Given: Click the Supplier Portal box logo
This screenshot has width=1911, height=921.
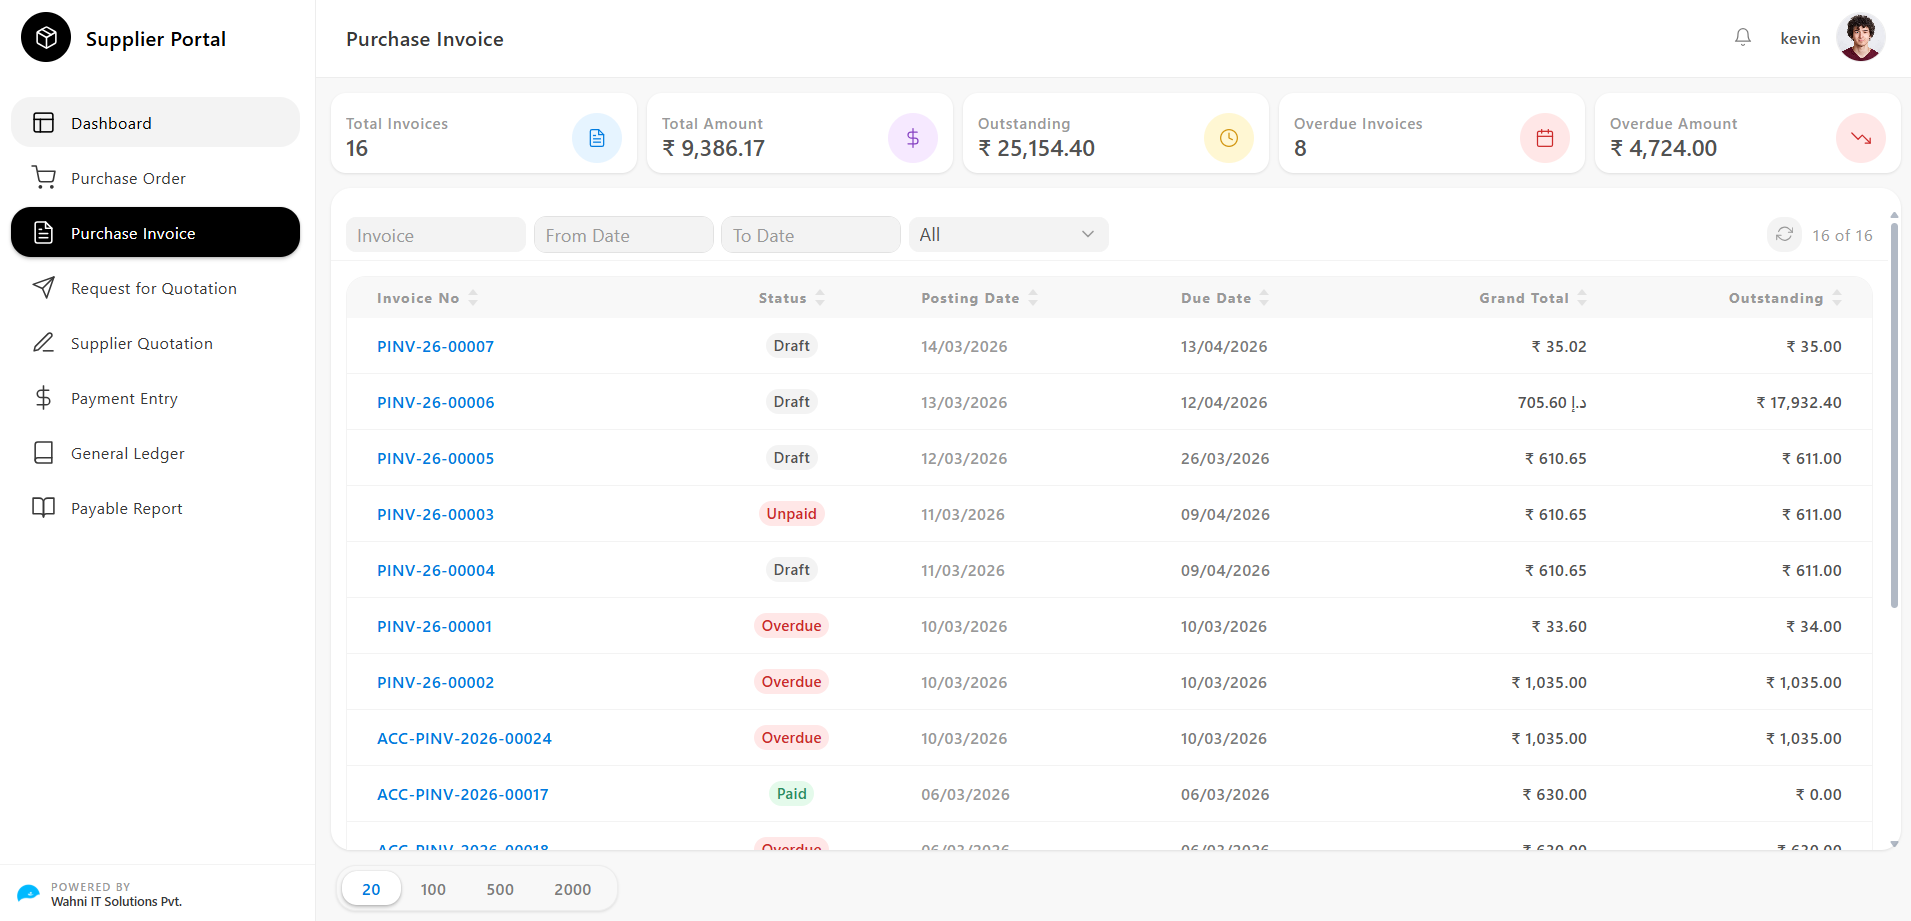Looking at the screenshot, I should [x=46, y=38].
